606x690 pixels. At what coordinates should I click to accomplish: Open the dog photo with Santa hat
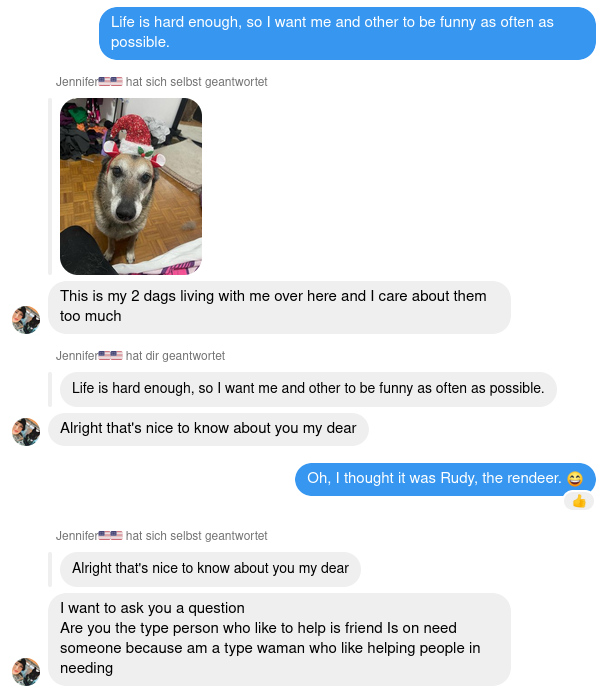[131, 186]
